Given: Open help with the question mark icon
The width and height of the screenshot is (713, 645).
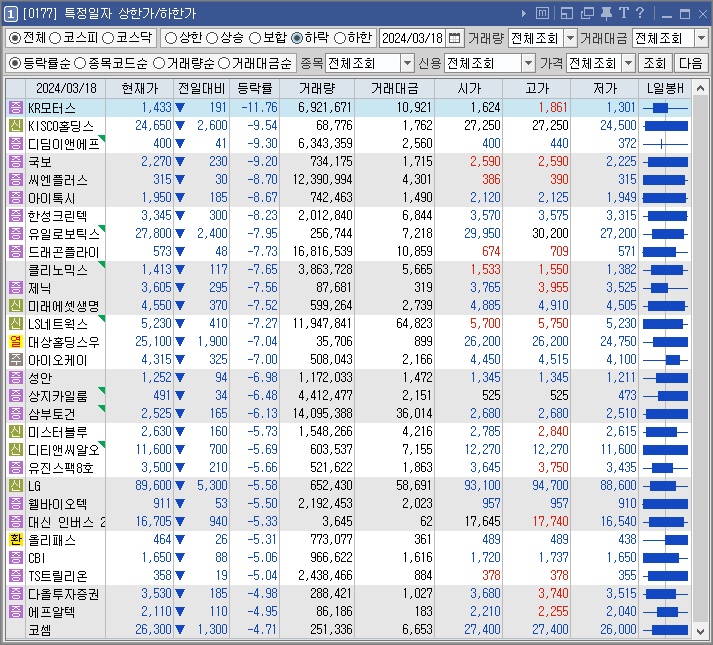Looking at the screenshot, I should click(639, 13).
